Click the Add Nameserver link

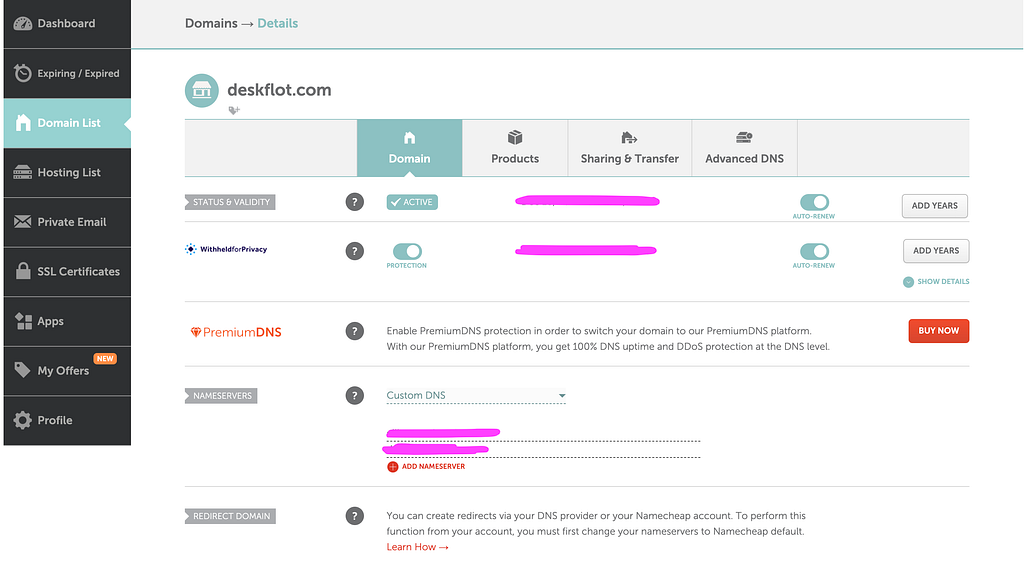434,466
